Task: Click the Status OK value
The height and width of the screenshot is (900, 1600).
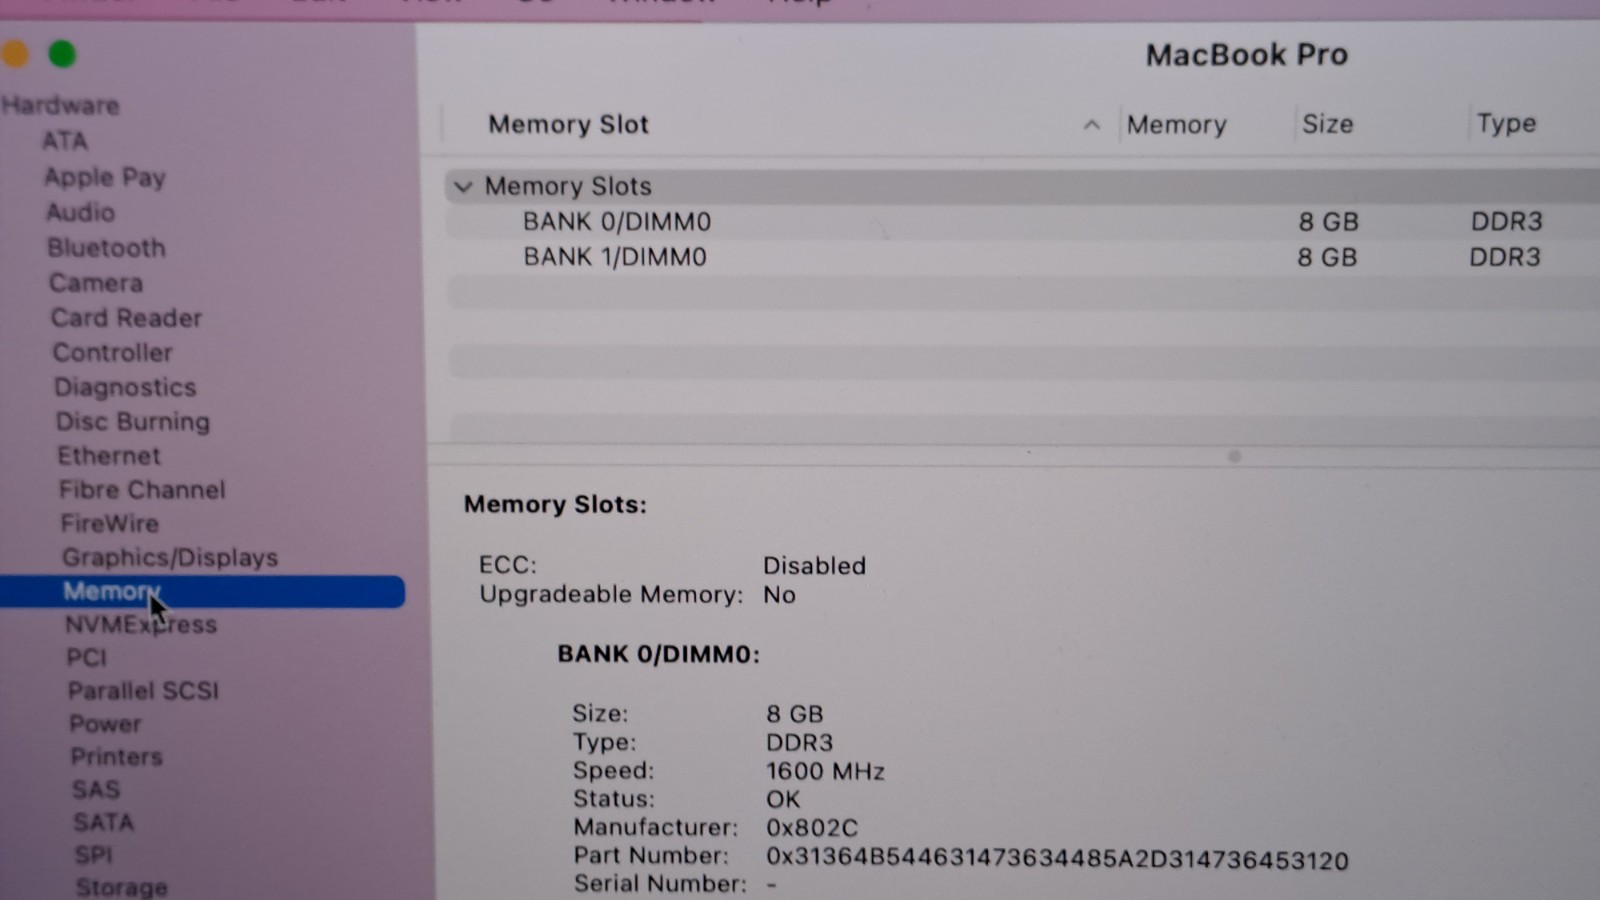Action: tap(783, 799)
